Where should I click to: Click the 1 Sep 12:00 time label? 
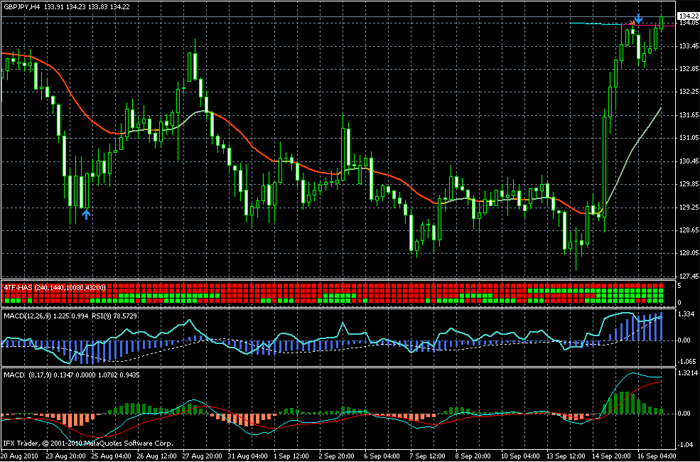tap(292, 457)
